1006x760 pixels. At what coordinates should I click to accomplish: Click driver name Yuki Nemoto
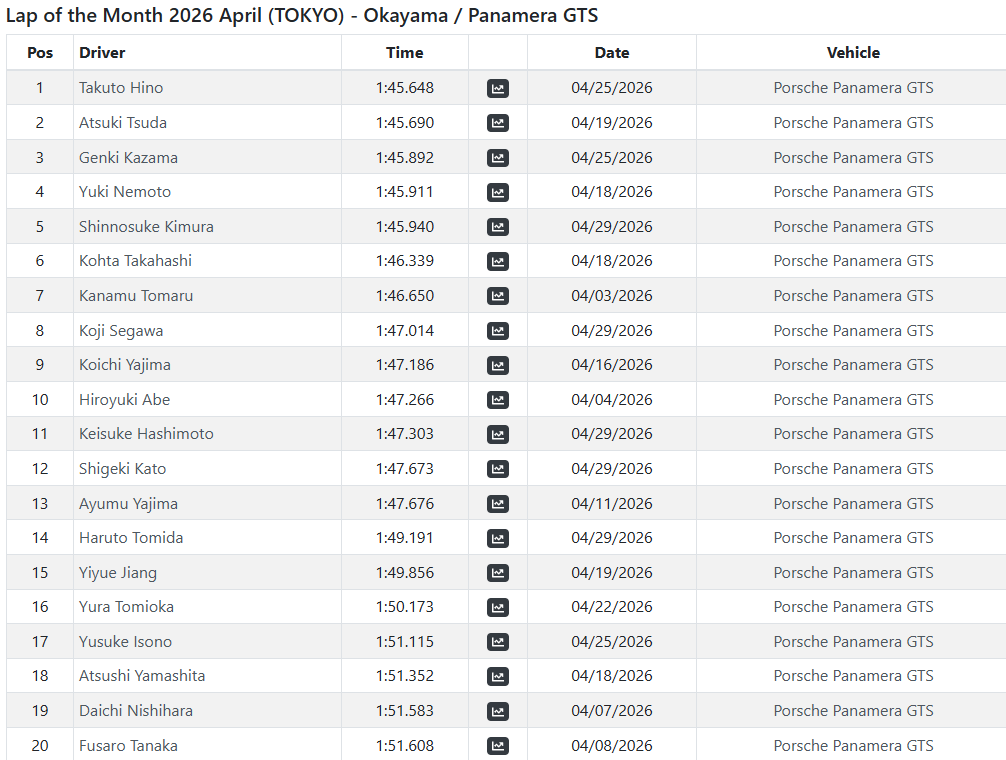[125, 192]
